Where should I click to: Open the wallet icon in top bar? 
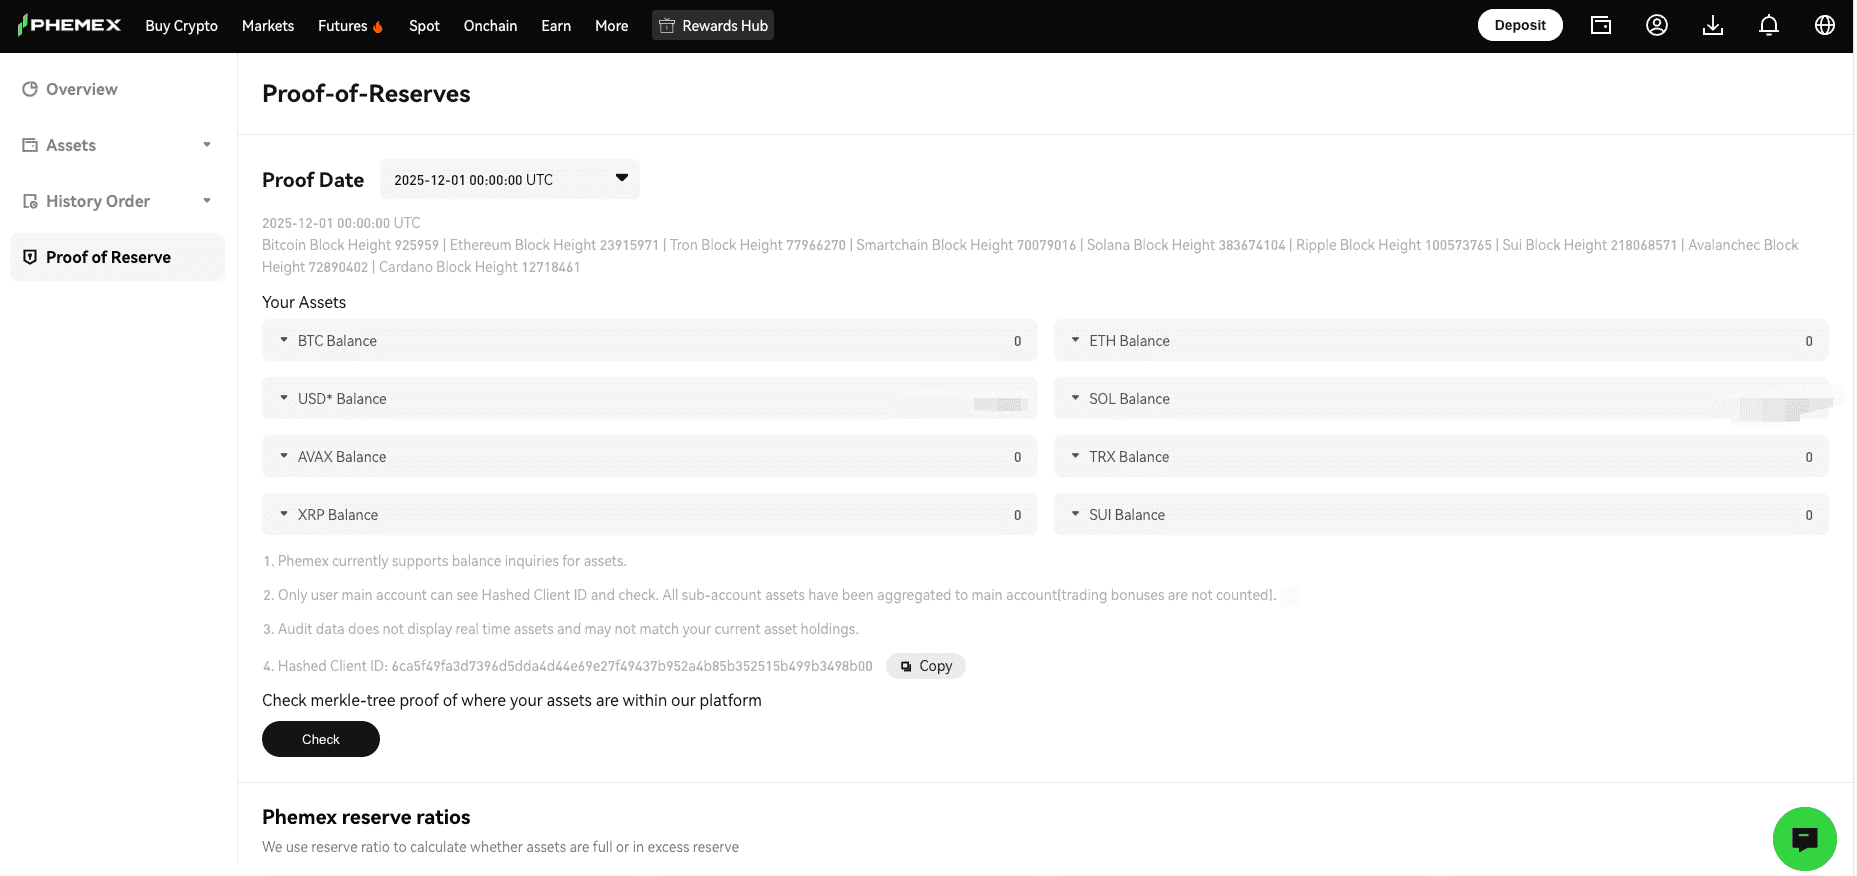pyautogui.click(x=1601, y=25)
